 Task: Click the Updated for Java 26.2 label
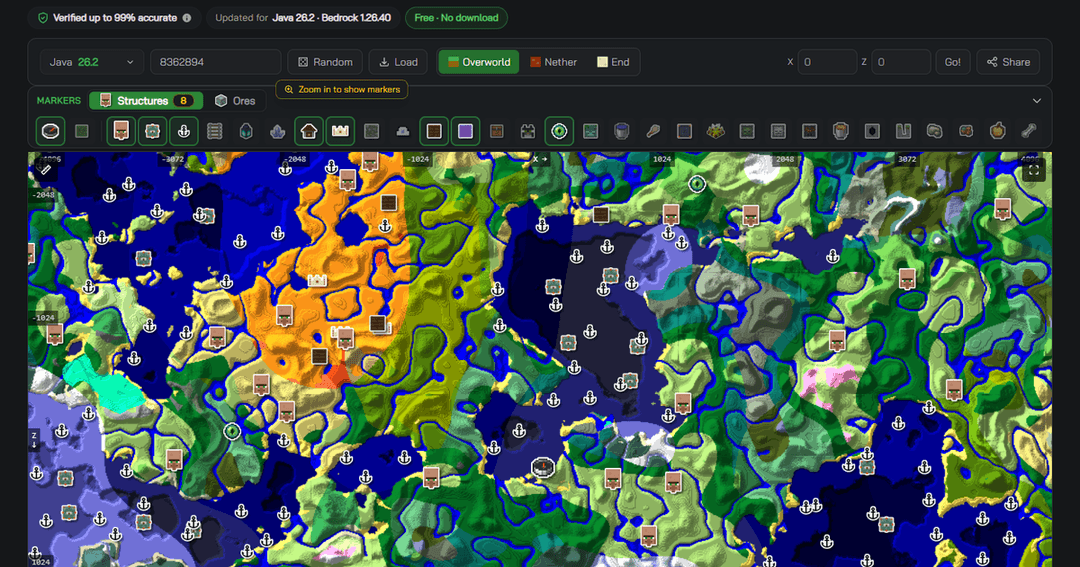(303, 18)
